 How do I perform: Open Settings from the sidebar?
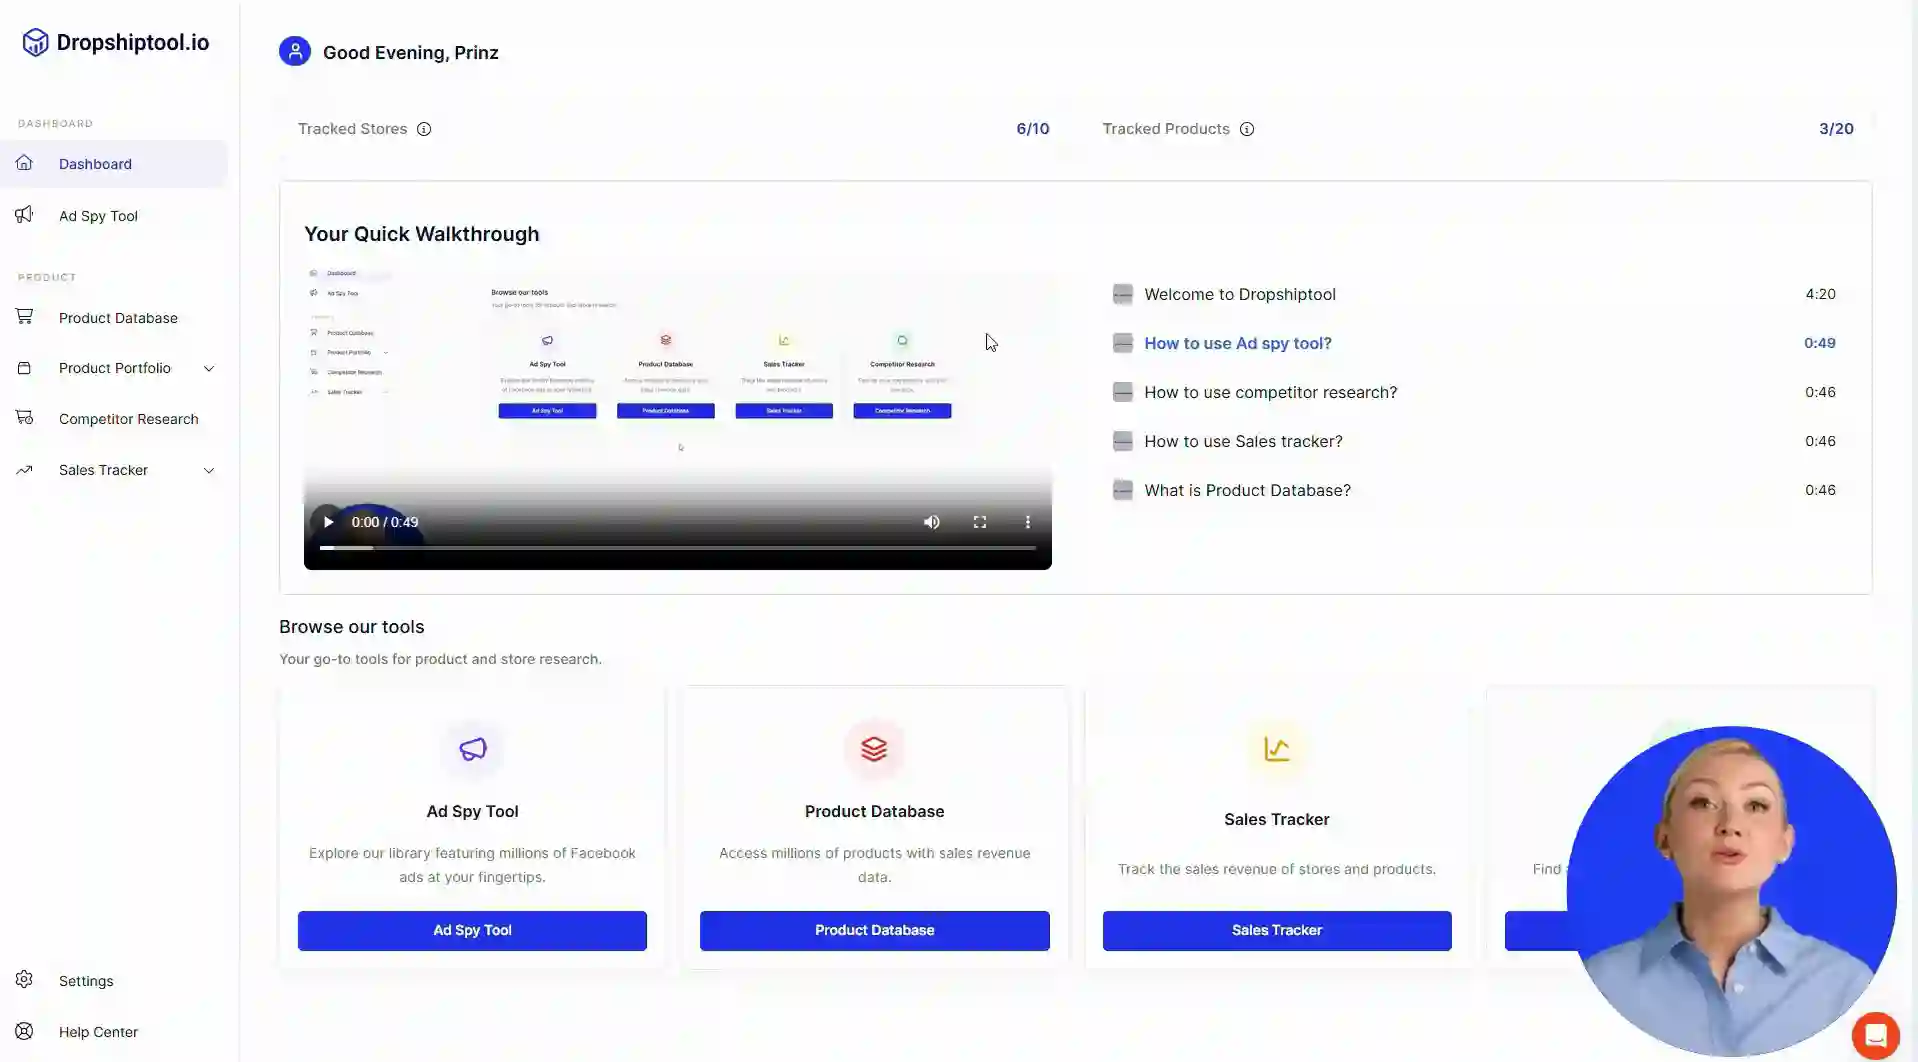[114, 981]
